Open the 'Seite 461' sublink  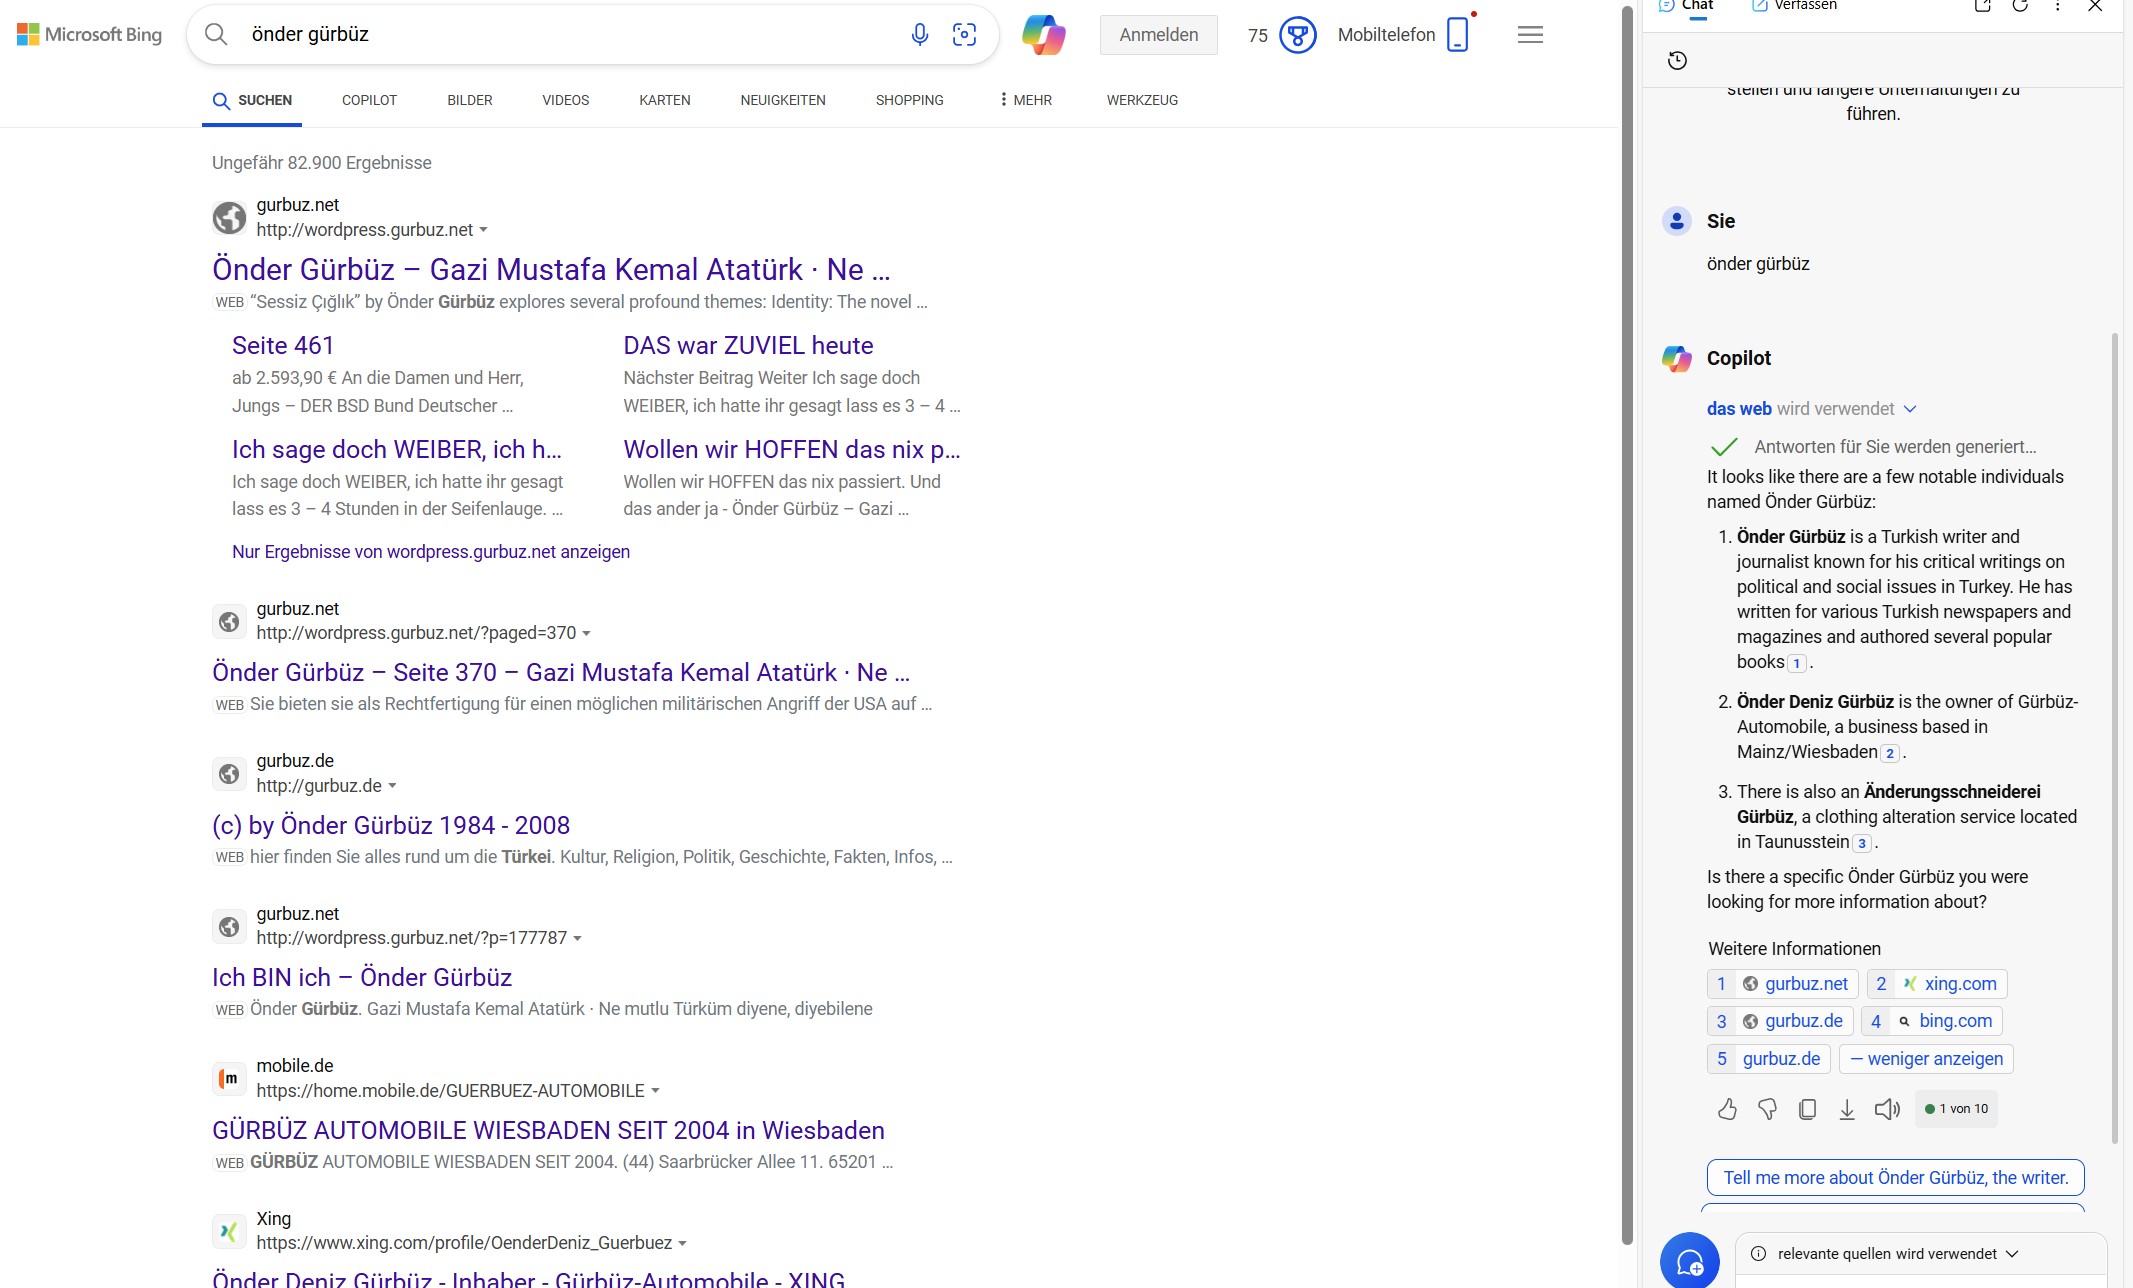(283, 346)
